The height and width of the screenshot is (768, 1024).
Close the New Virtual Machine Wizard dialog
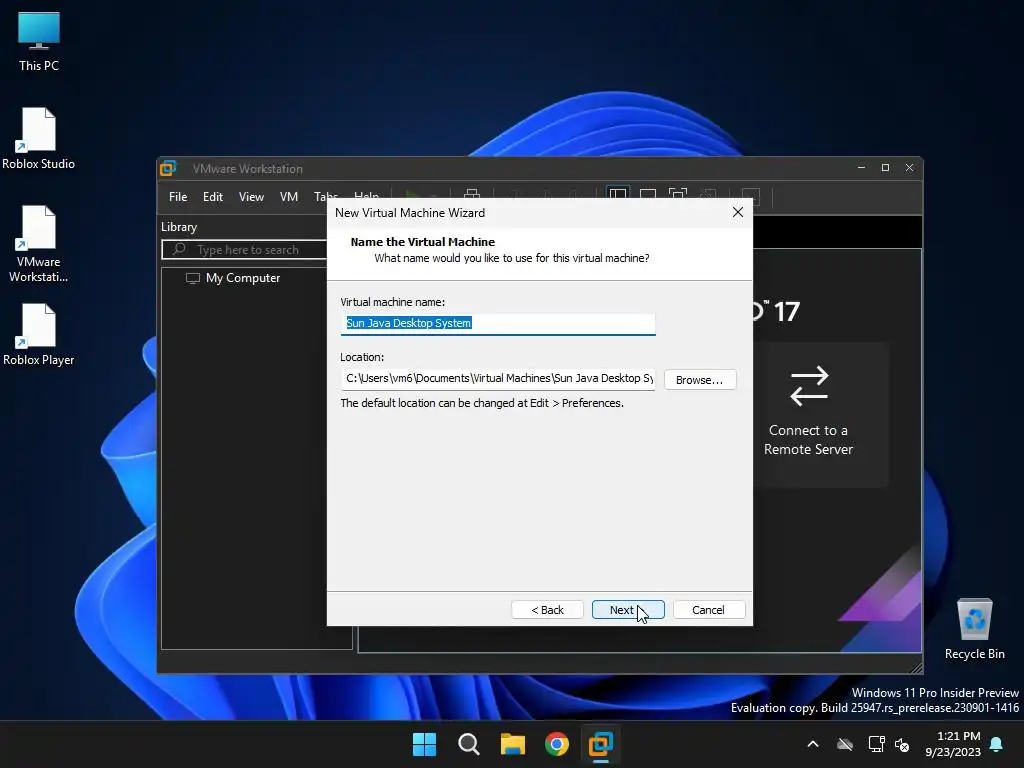coord(738,212)
